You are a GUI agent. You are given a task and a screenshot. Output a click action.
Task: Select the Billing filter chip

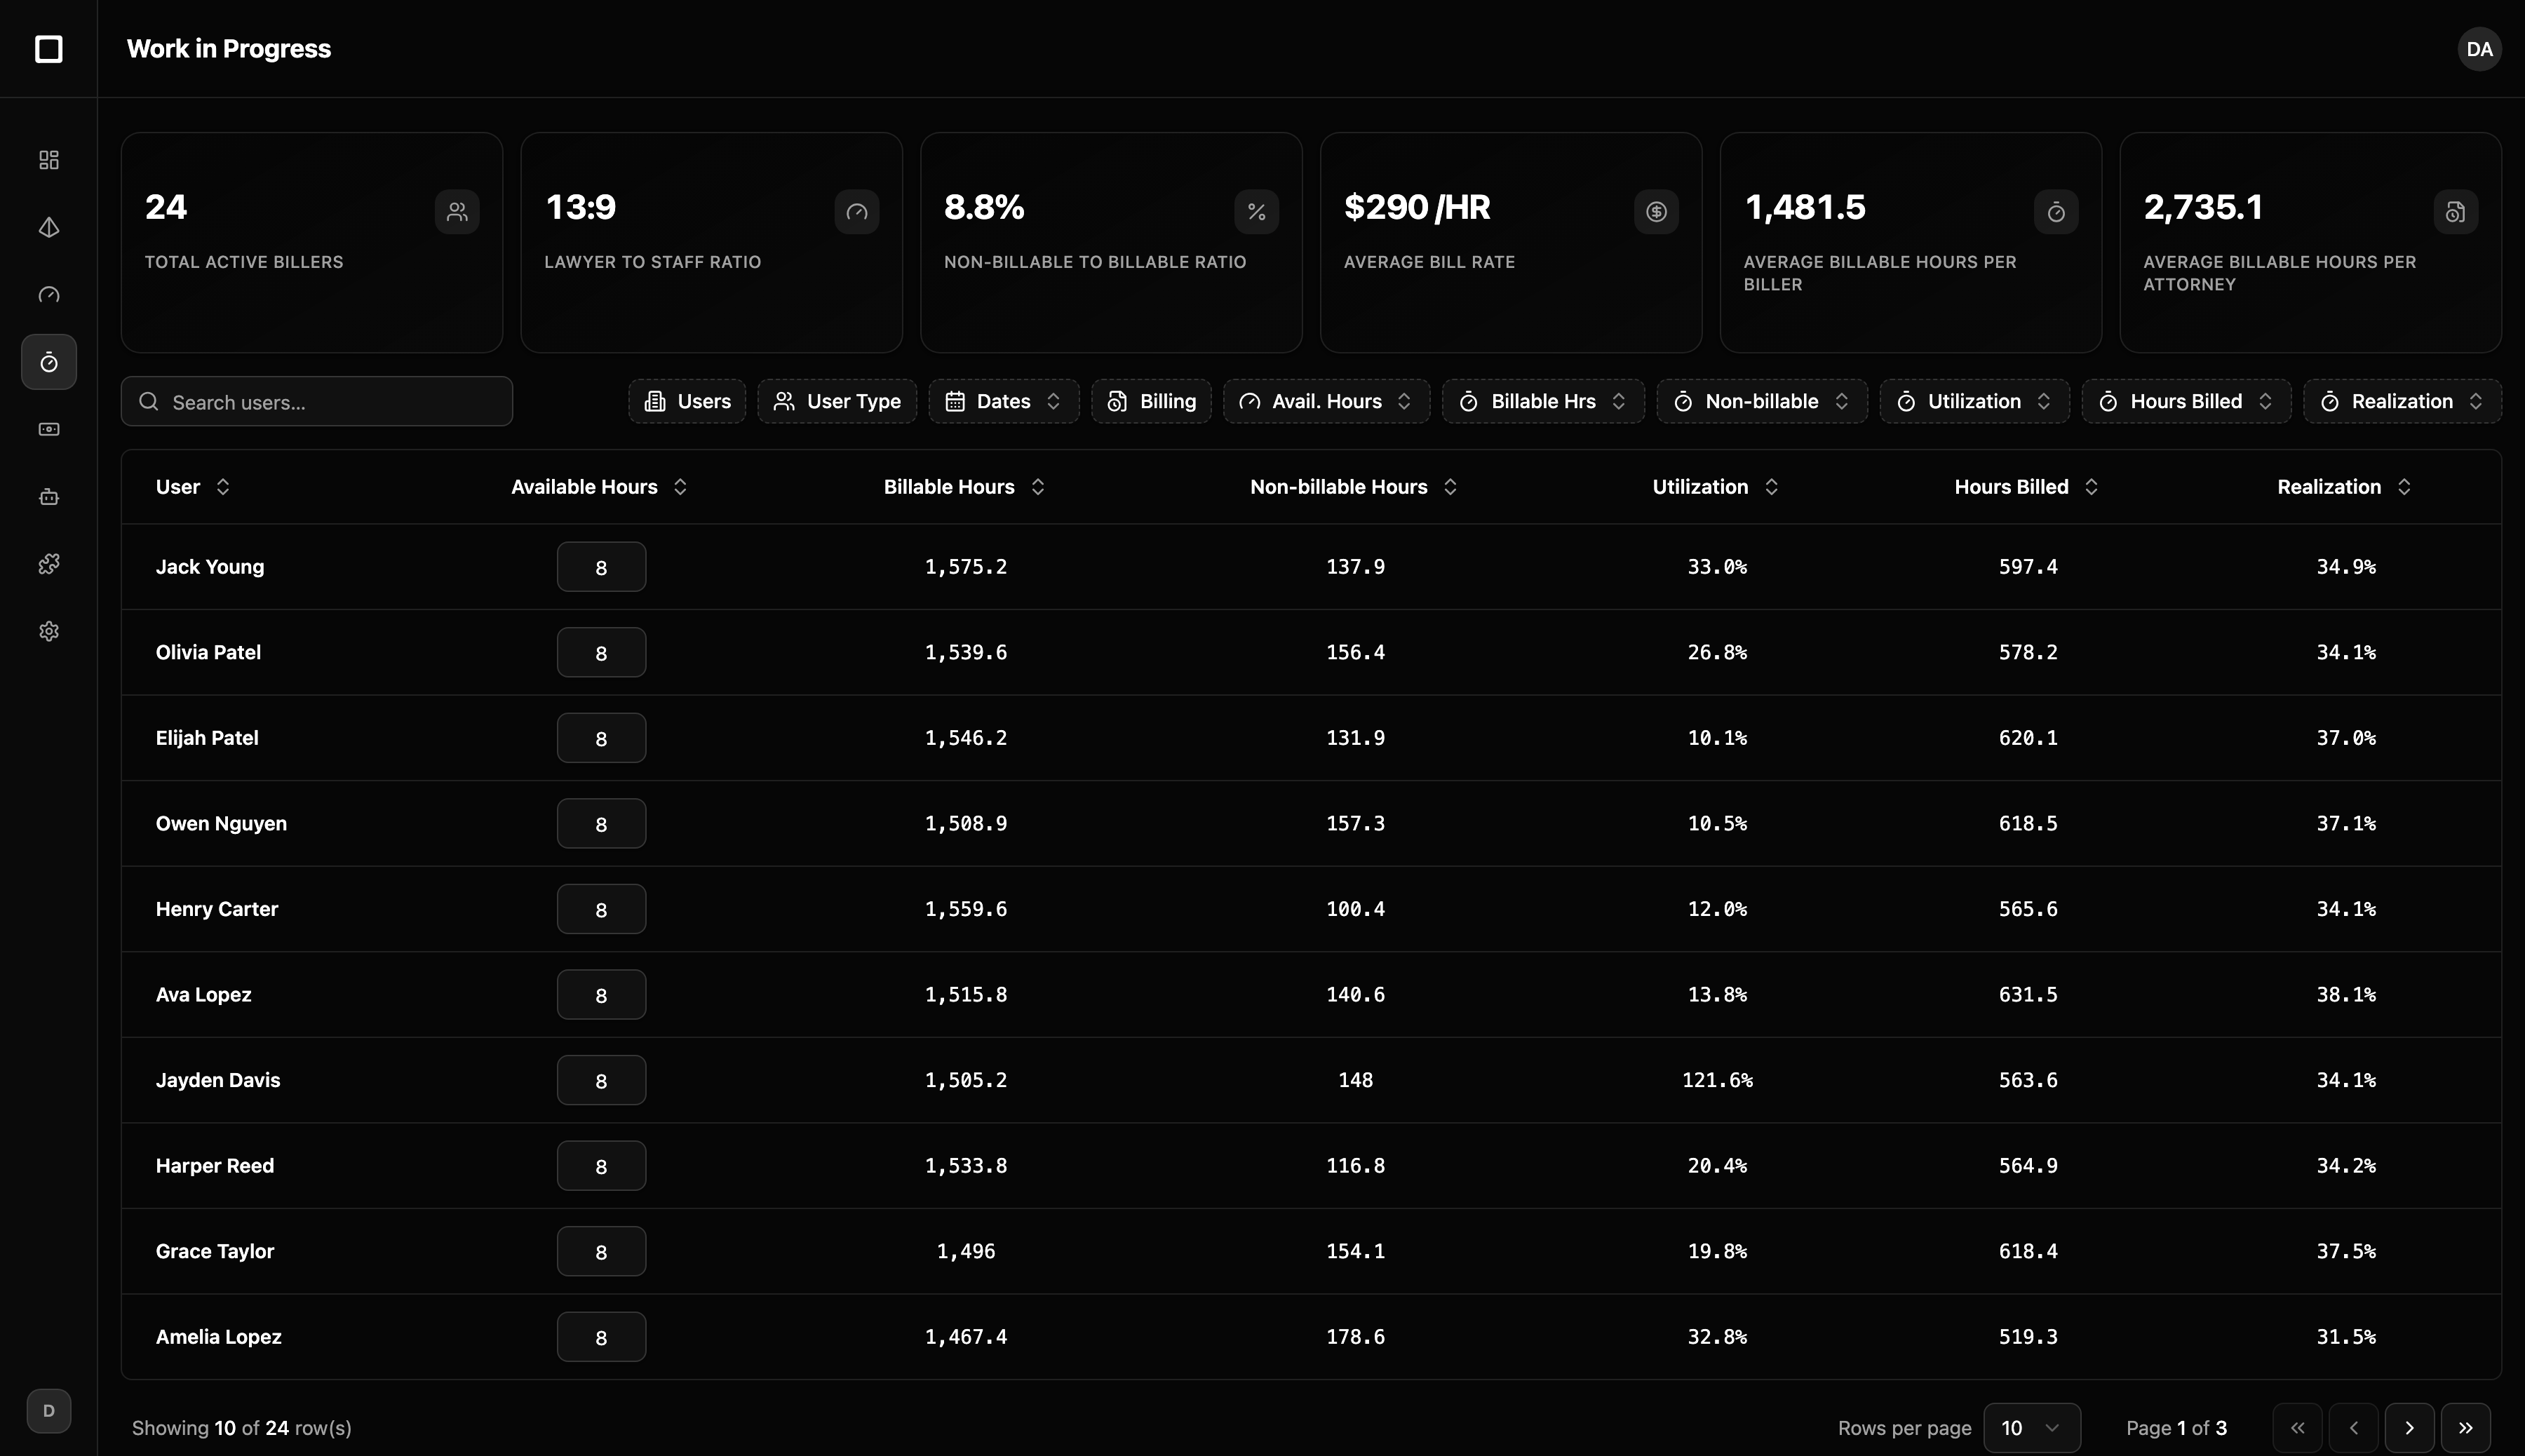tap(1150, 401)
